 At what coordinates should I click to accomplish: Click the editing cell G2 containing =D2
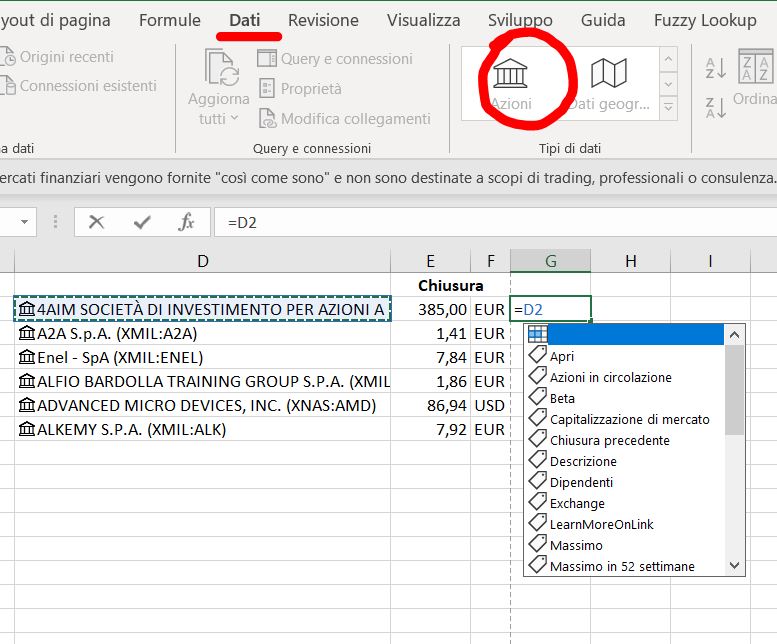click(551, 309)
